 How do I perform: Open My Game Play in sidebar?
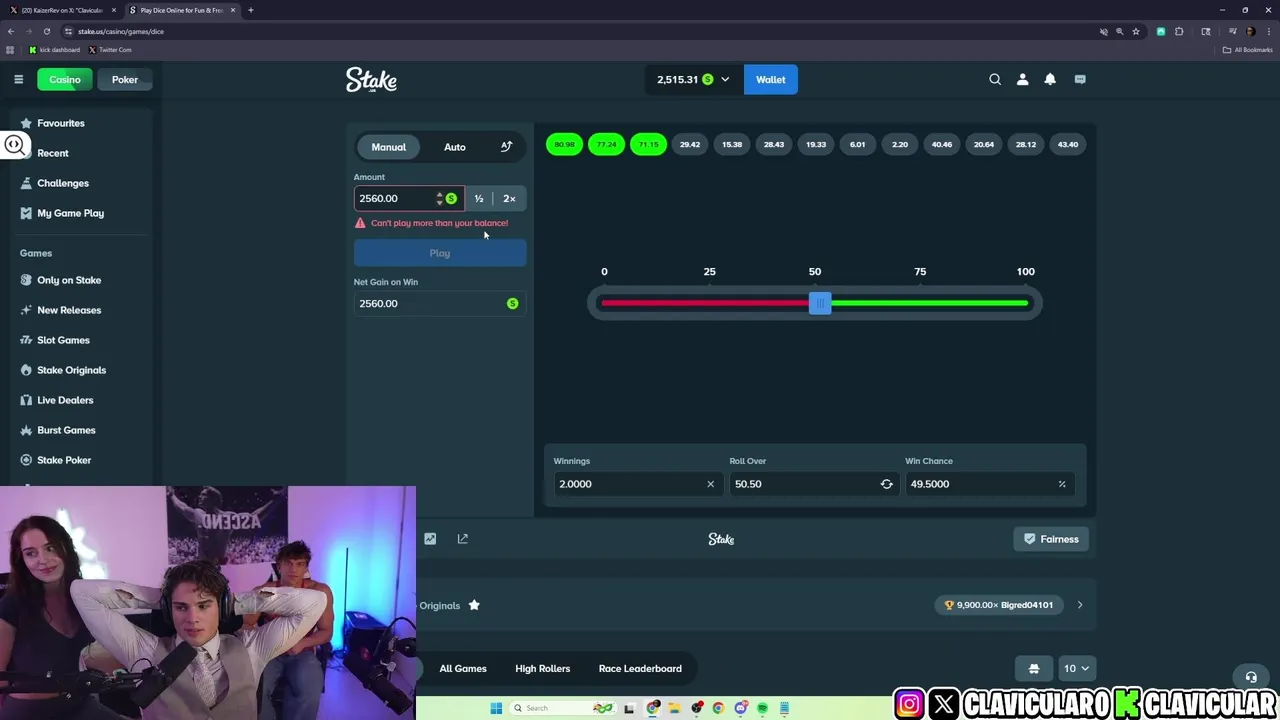coord(80,213)
